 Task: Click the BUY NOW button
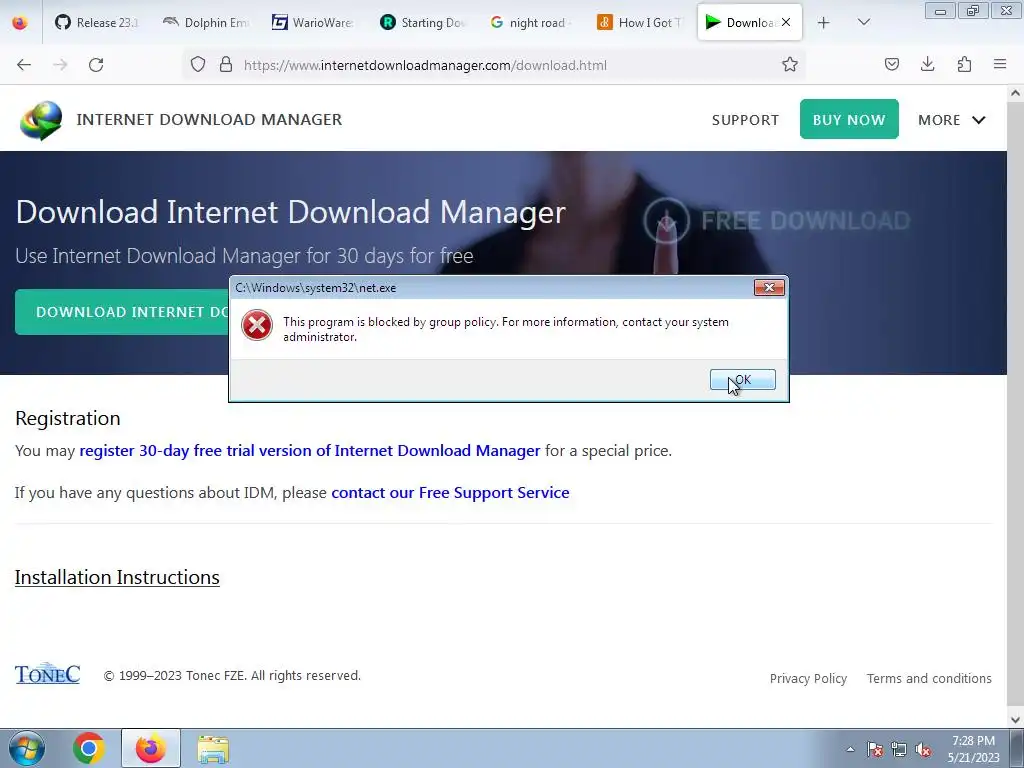[849, 120]
